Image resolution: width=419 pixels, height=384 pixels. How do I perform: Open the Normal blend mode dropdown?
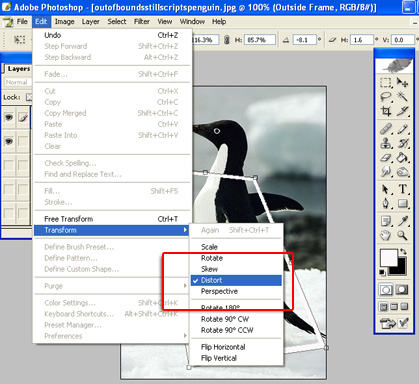point(18,82)
